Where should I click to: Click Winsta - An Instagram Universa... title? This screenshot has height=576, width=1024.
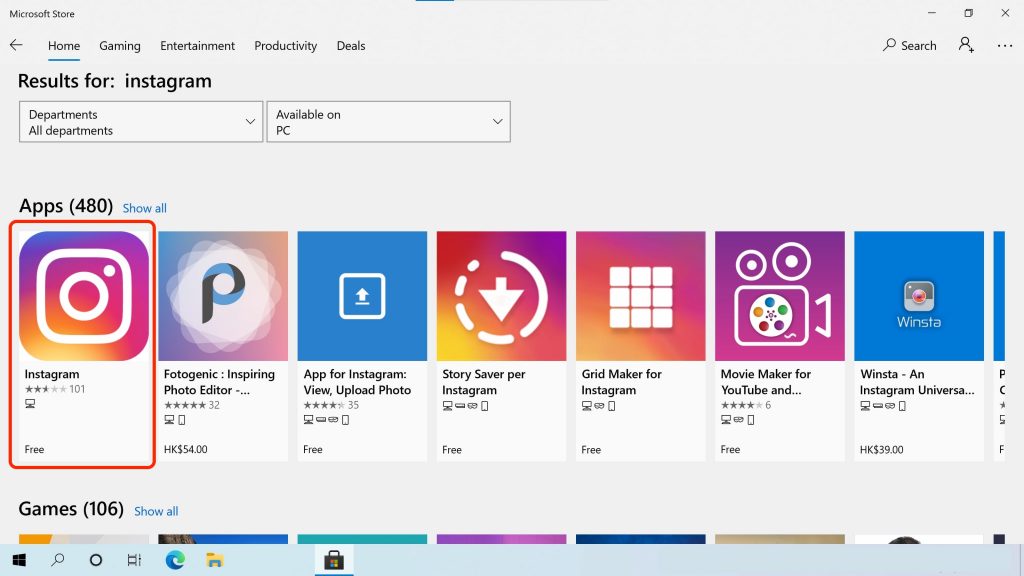(917, 382)
